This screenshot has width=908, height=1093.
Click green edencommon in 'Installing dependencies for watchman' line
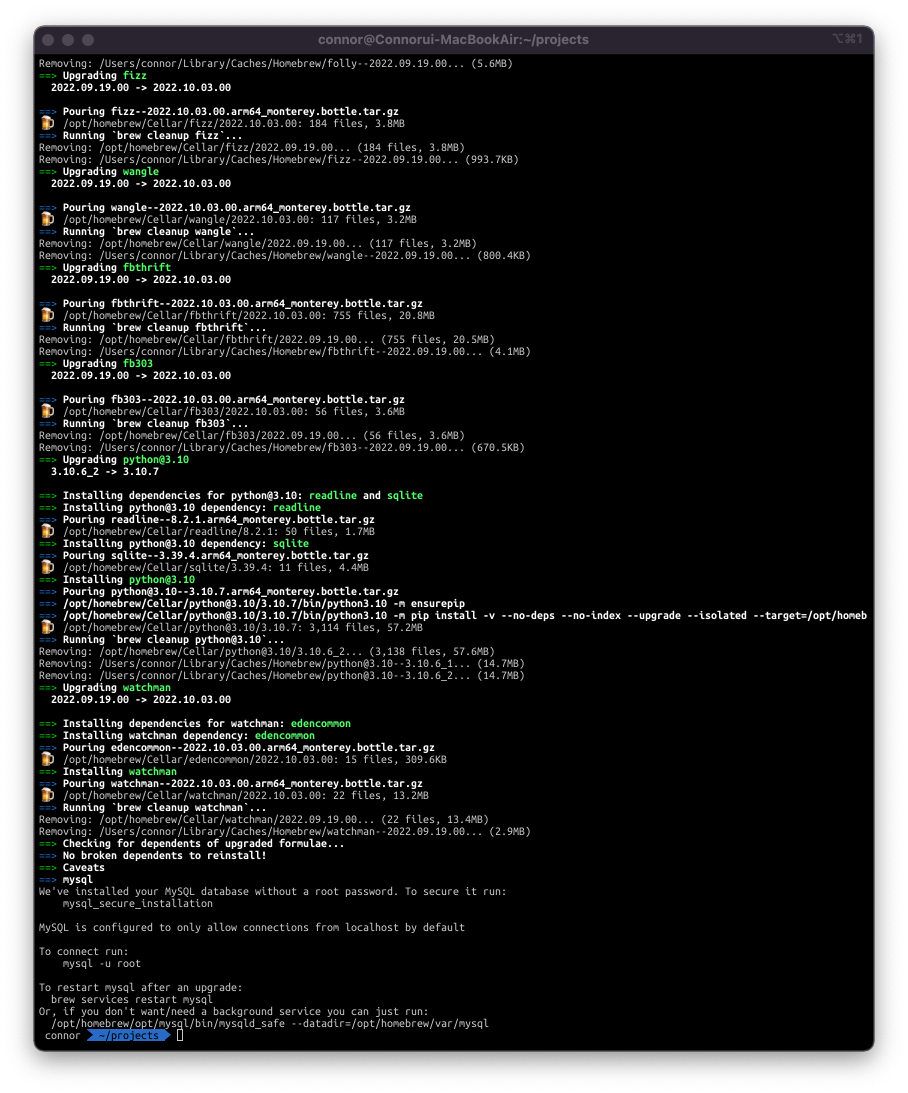point(321,724)
